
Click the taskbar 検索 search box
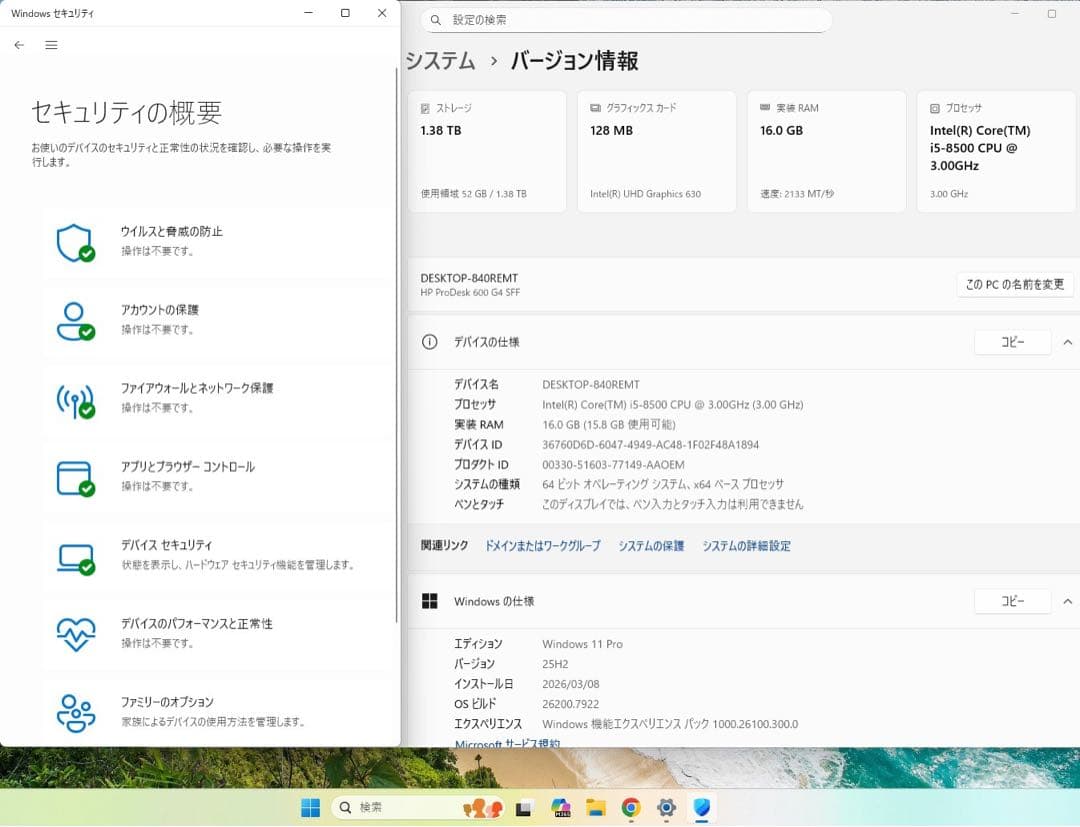(x=417, y=807)
